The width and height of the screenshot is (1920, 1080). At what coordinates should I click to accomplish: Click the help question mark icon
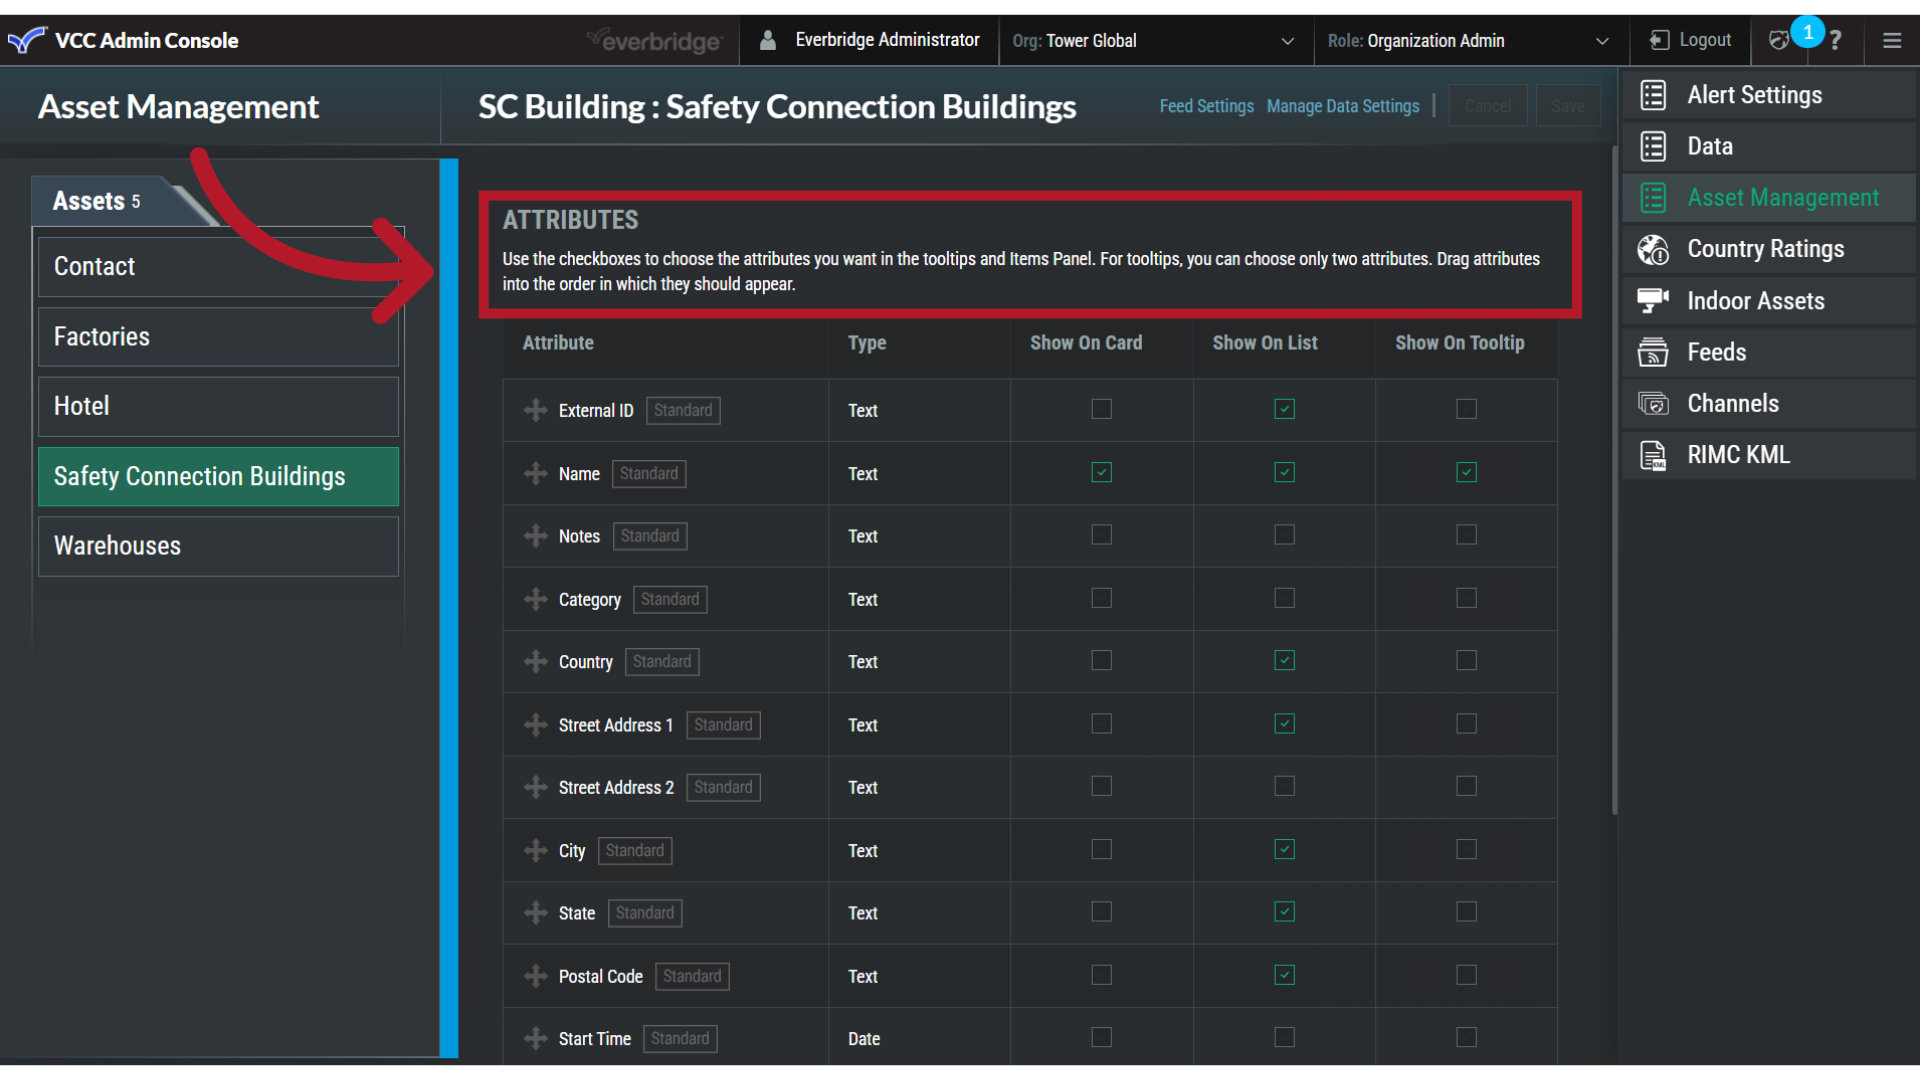[x=1837, y=40]
